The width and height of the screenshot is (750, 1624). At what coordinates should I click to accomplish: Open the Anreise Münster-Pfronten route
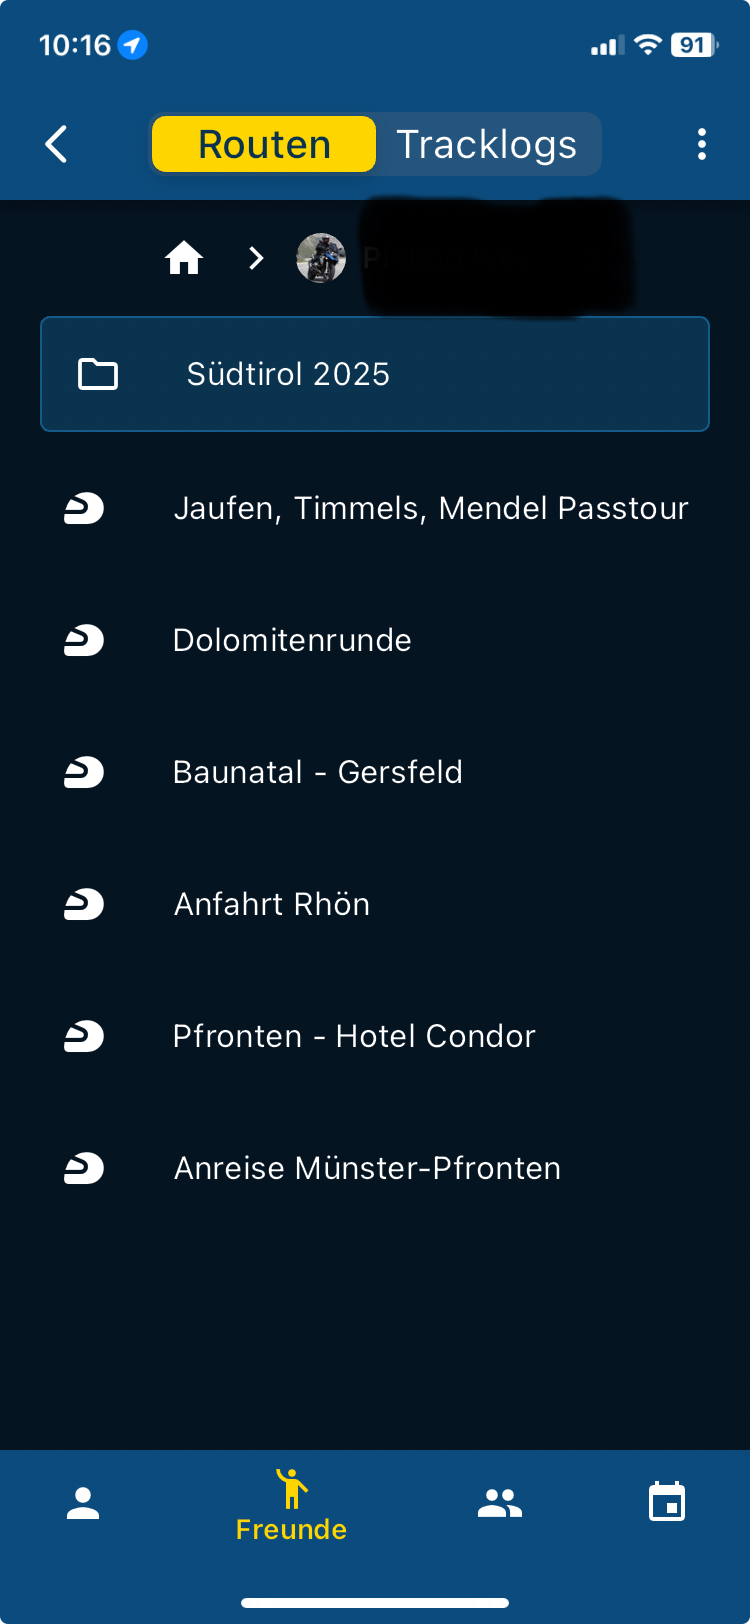(x=367, y=1168)
